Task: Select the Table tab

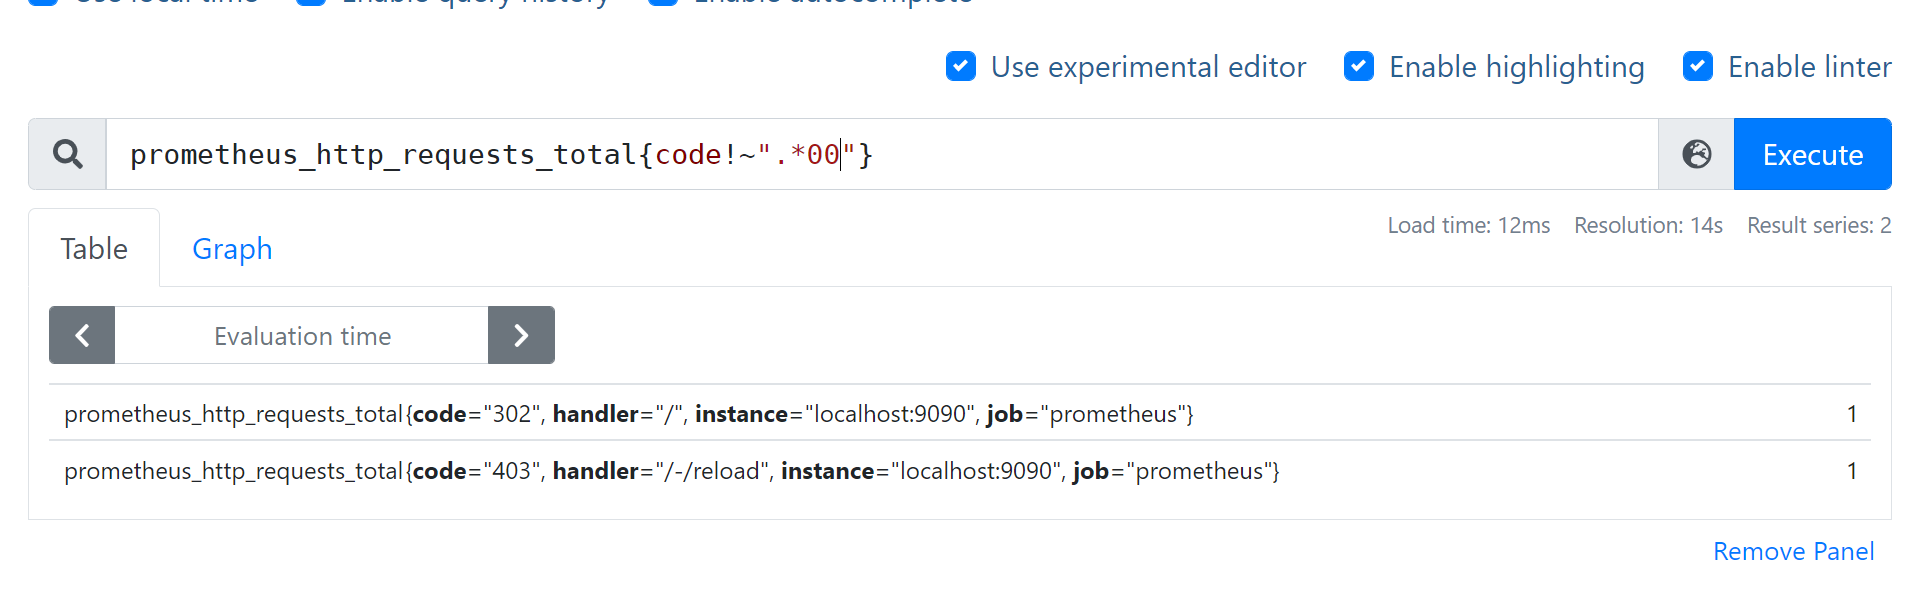Action: [94, 249]
